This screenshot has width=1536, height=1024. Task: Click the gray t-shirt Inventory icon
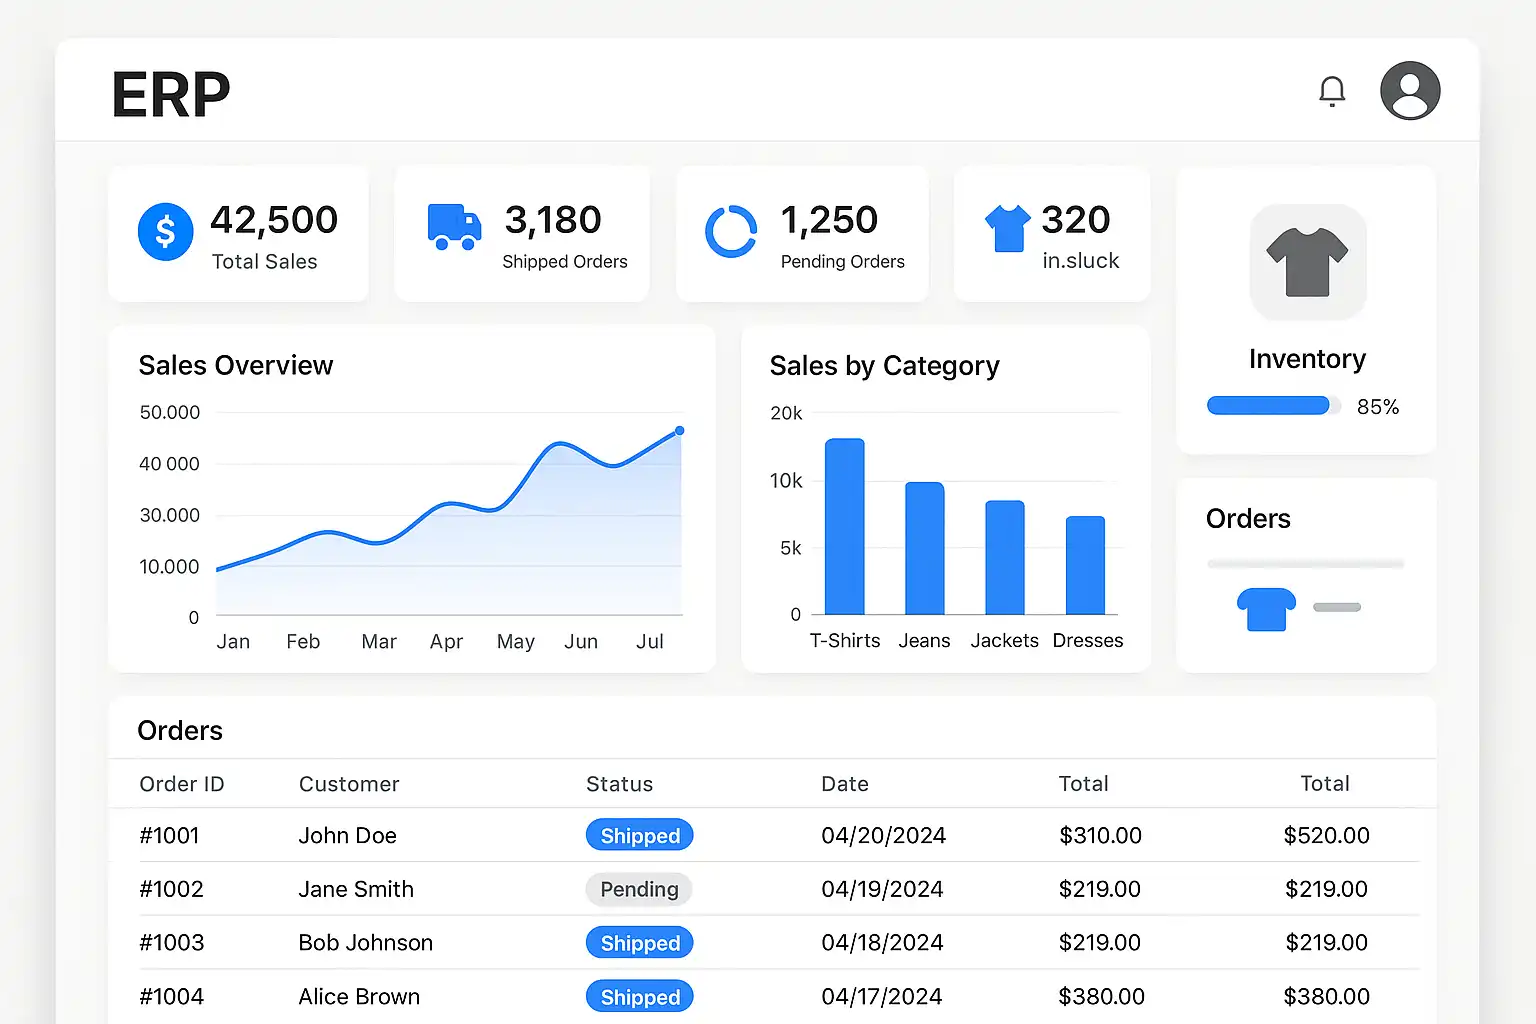click(x=1307, y=262)
